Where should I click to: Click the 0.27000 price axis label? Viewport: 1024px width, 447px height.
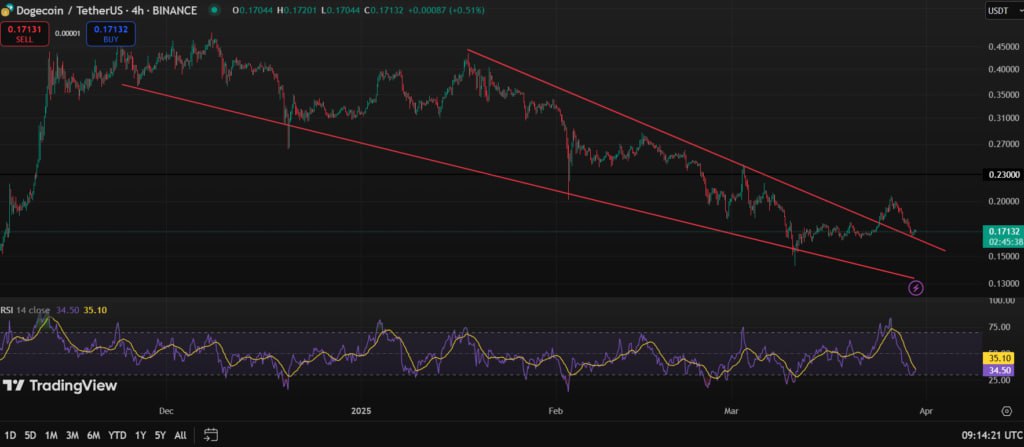(1002, 144)
